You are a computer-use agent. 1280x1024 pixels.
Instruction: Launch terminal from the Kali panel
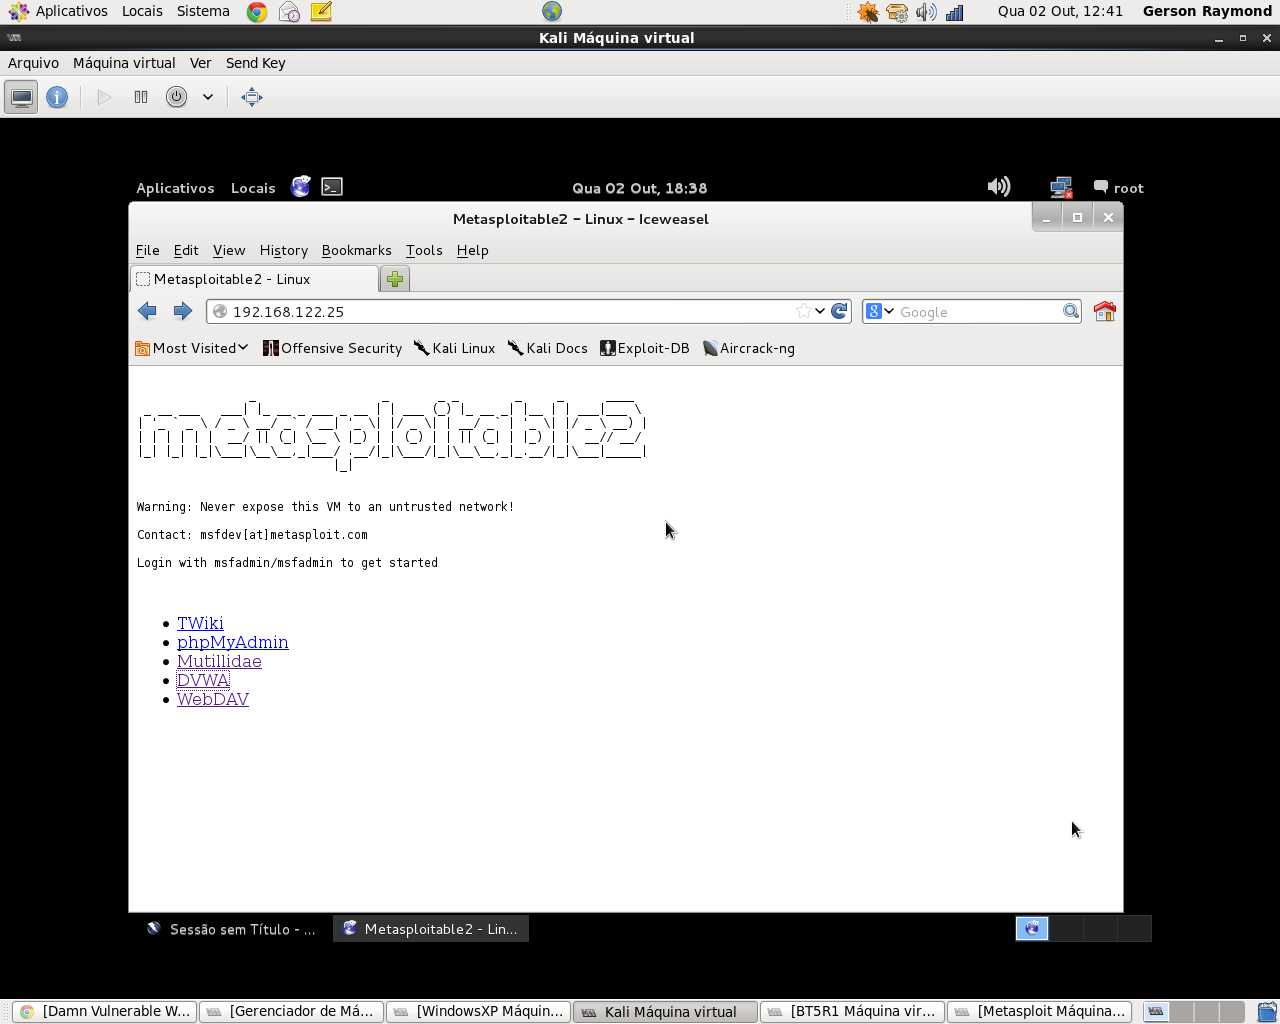[332, 187]
